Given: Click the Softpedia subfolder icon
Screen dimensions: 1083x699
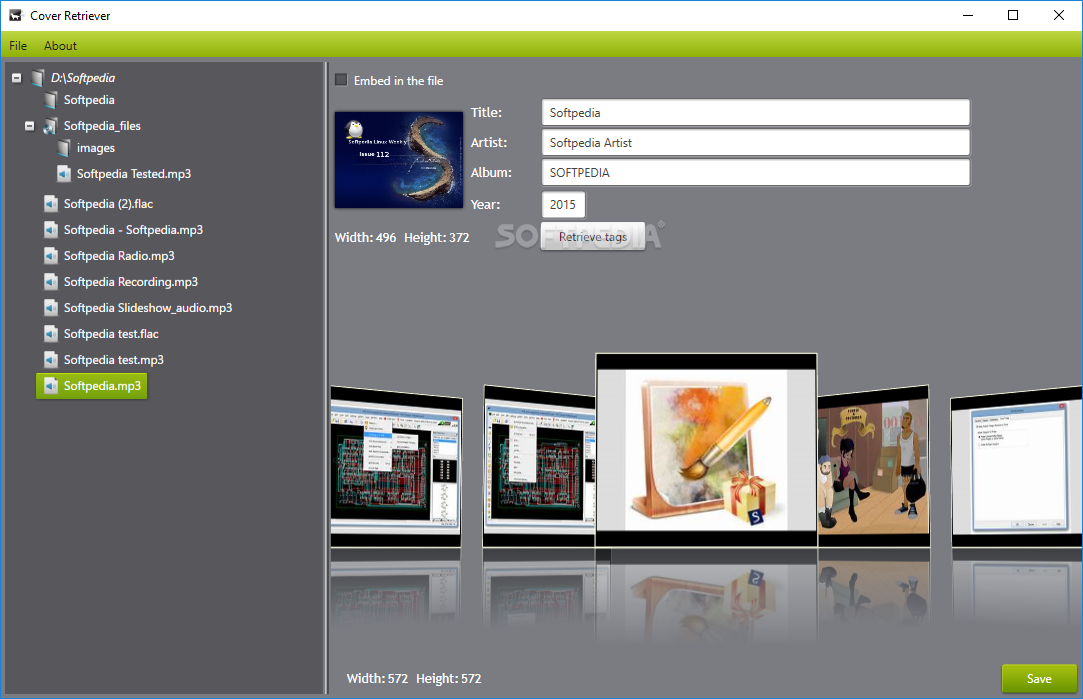Looking at the screenshot, I should click(x=50, y=100).
